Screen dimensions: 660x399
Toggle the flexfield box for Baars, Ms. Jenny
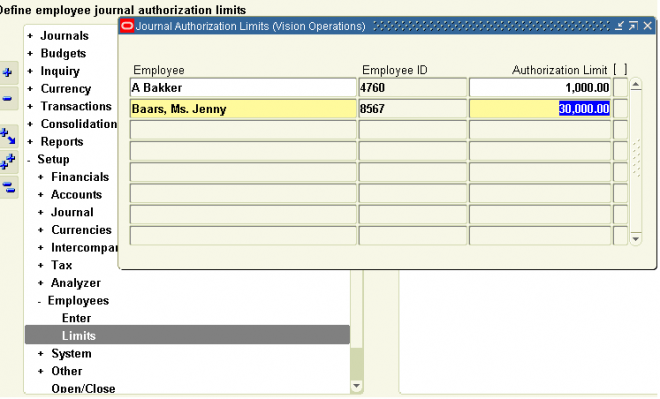point(620,109)
